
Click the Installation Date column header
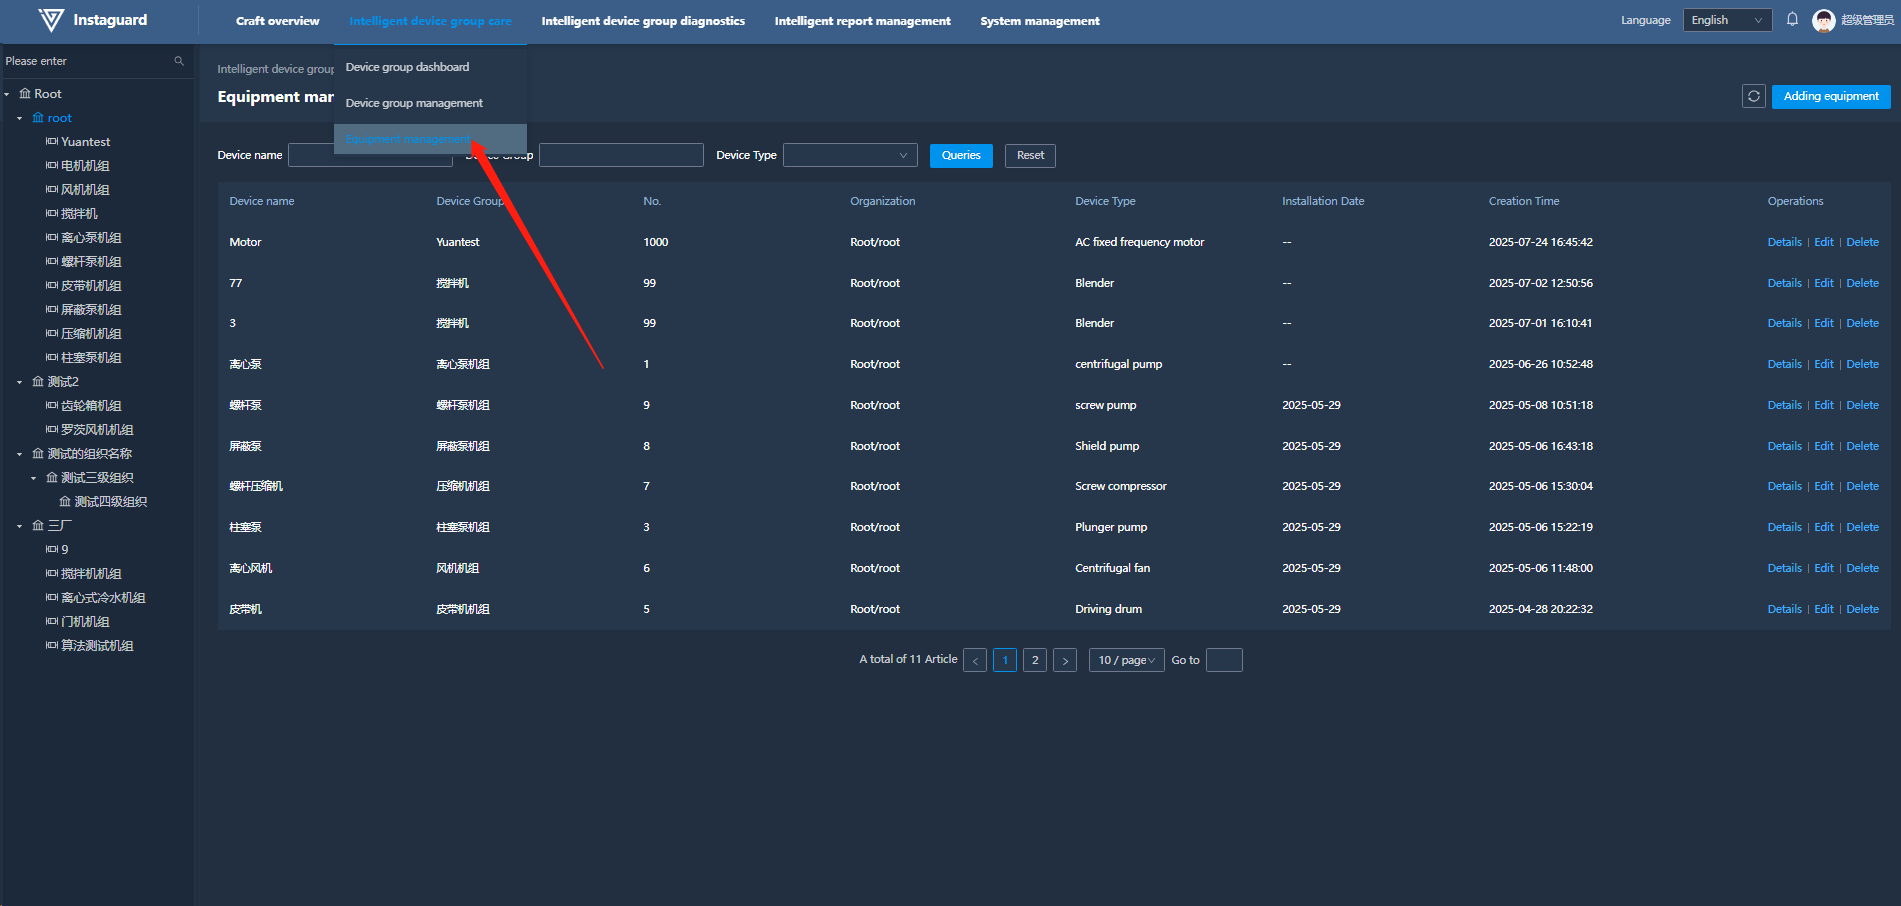(x=1323, y=201)
